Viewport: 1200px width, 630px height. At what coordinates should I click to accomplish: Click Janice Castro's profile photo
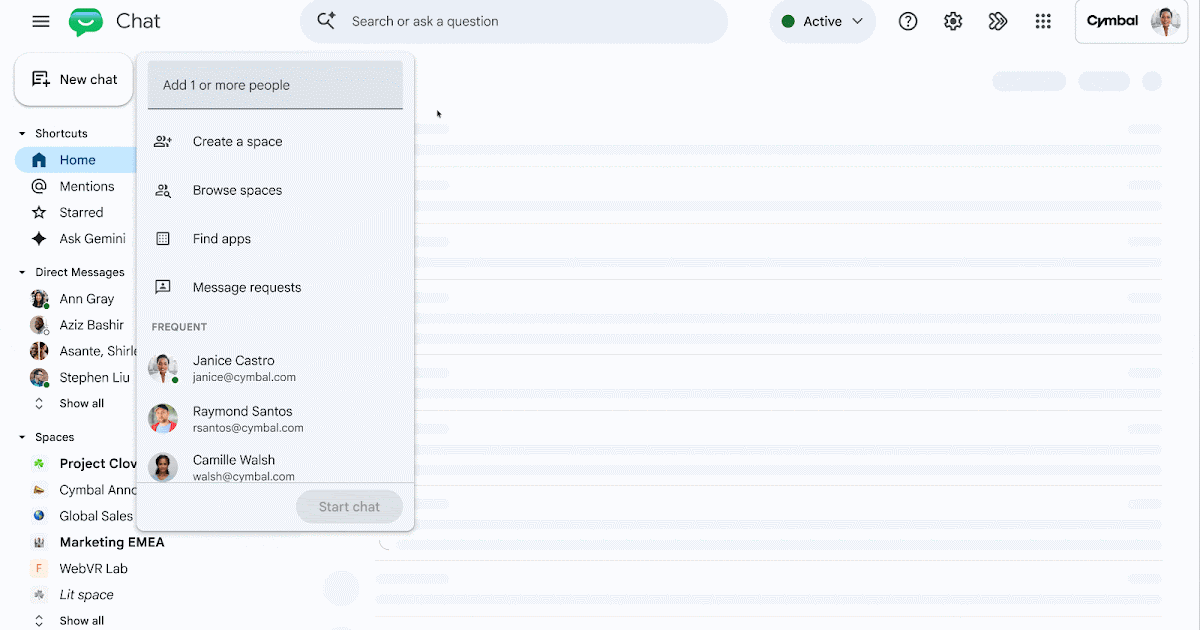163,368
